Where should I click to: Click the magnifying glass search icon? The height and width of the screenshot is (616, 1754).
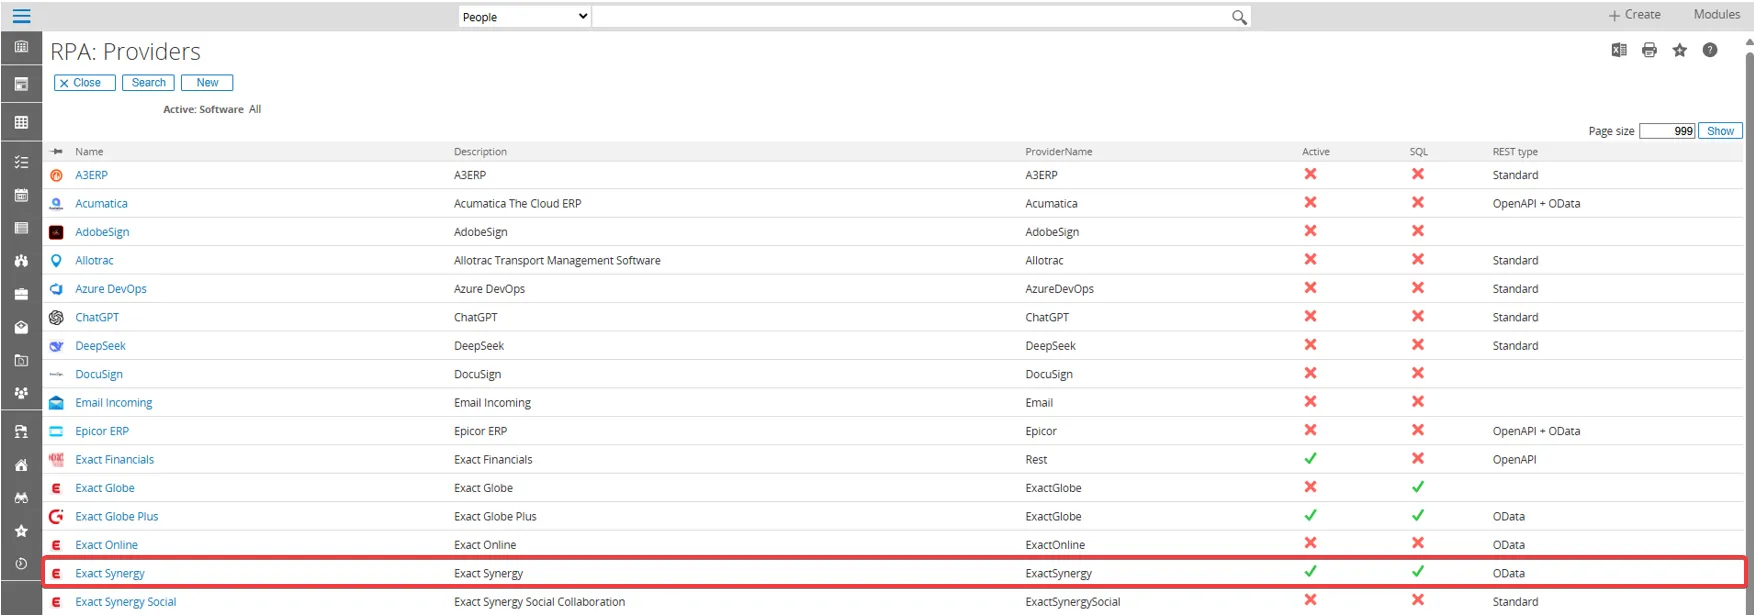coord(1239,17)
